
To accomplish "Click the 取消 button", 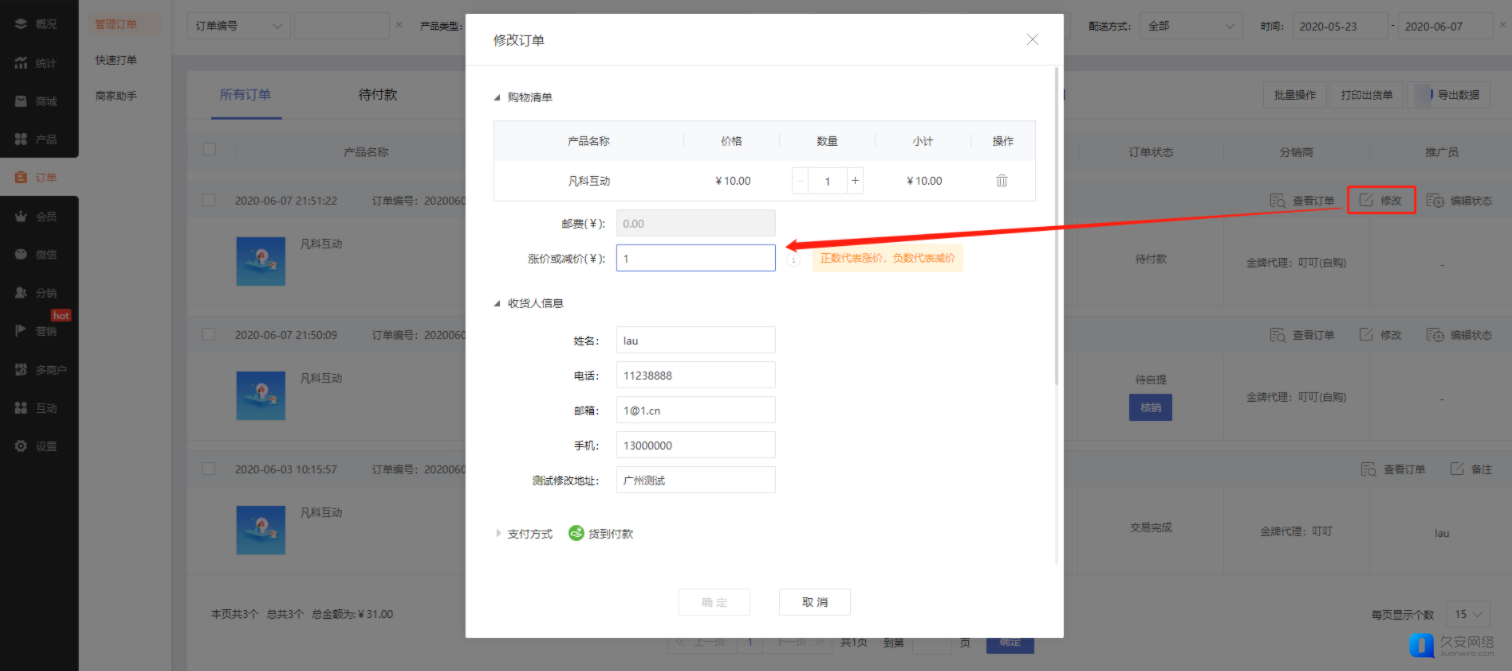I will pos(814,602).
